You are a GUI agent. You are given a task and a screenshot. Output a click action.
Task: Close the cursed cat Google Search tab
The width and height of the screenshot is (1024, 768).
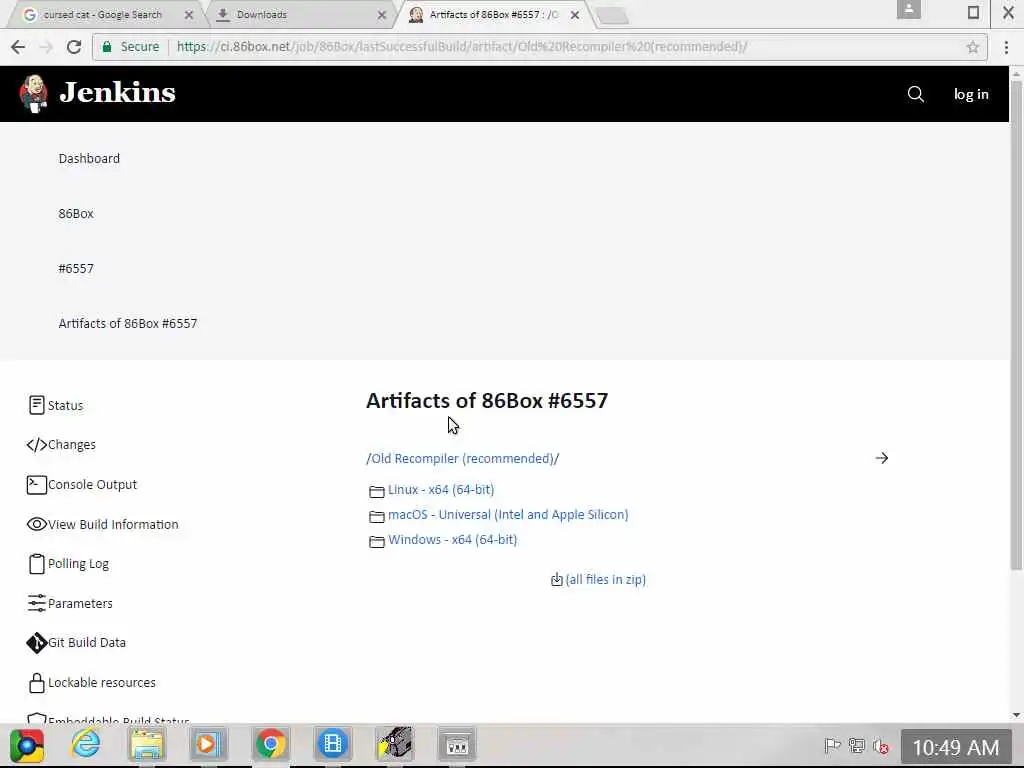point(189,14)
